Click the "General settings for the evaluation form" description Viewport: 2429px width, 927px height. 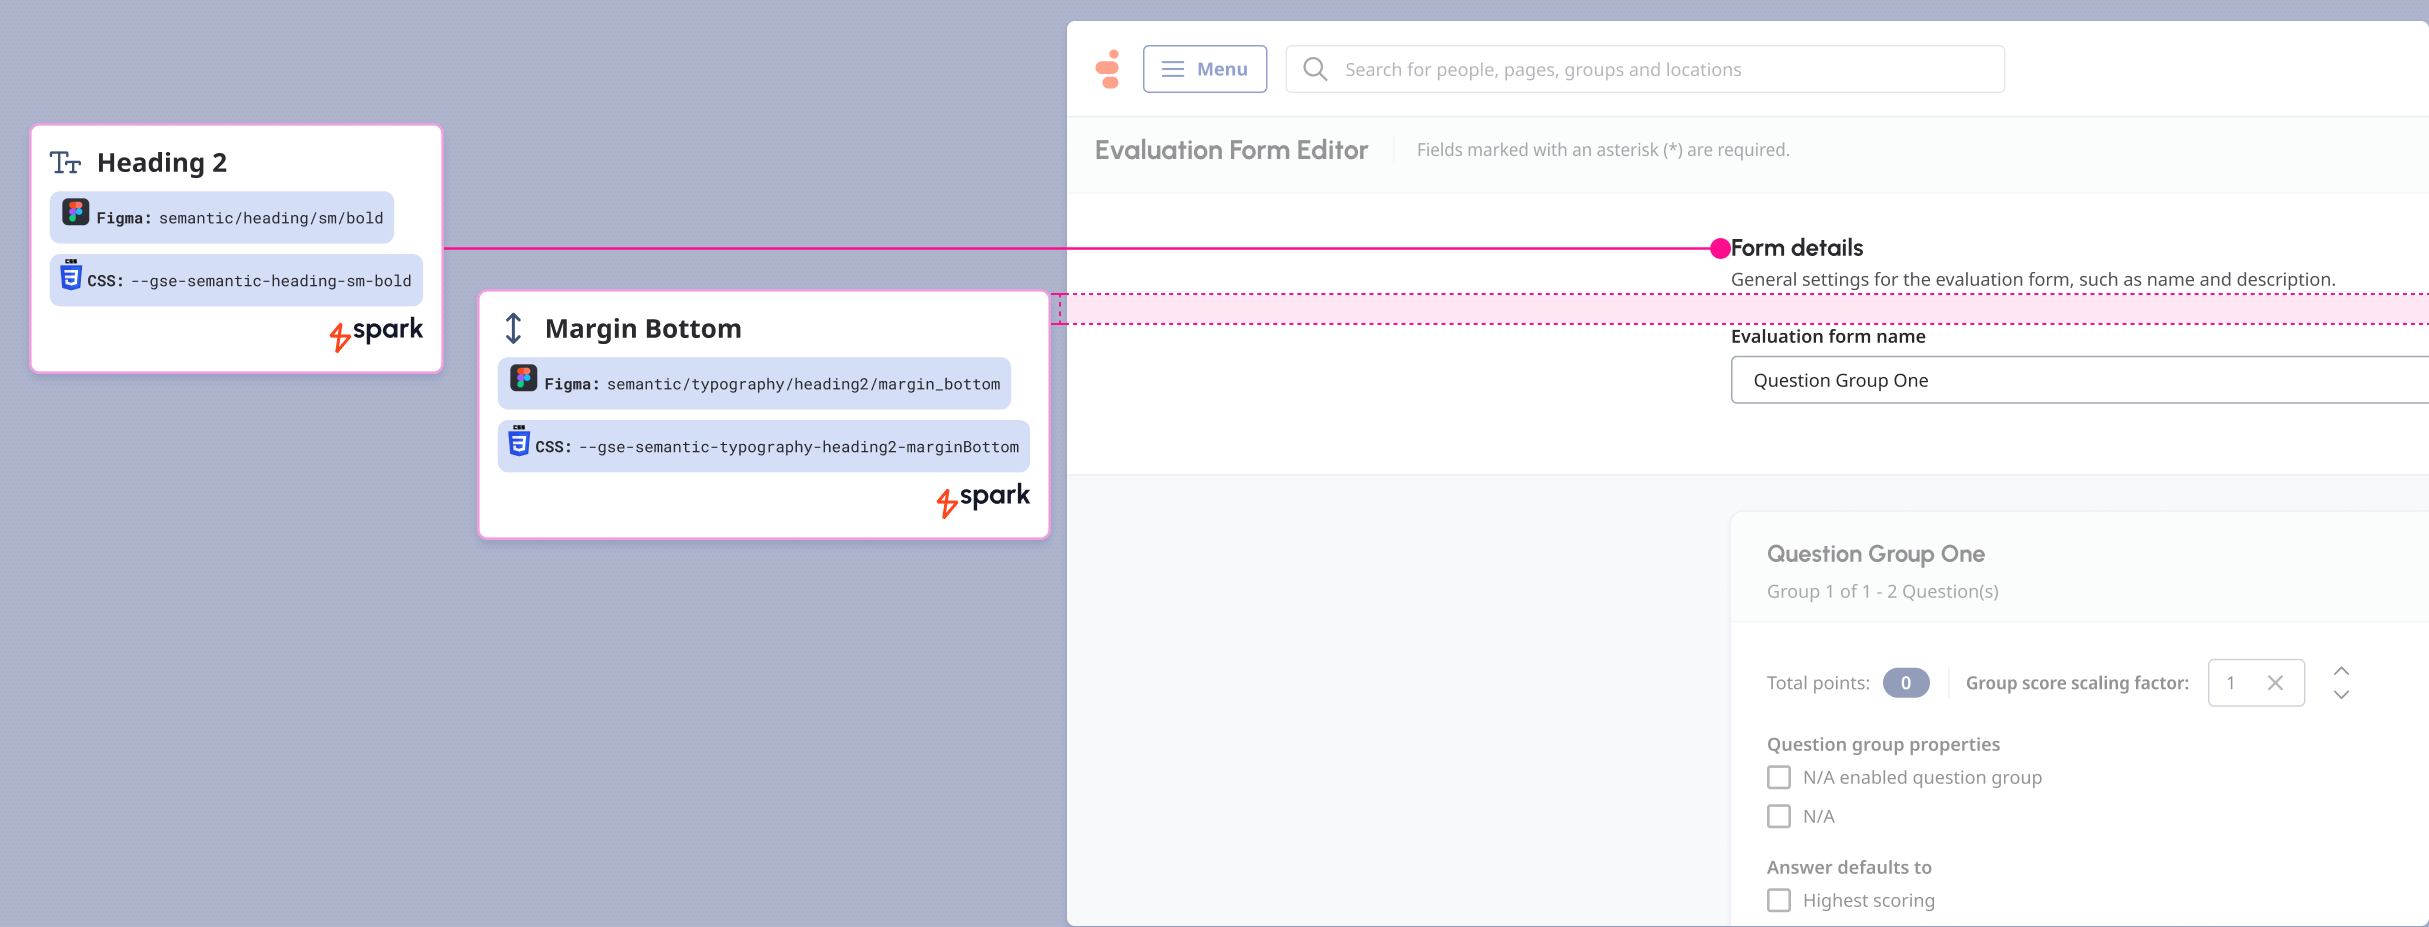[2033, 280]
